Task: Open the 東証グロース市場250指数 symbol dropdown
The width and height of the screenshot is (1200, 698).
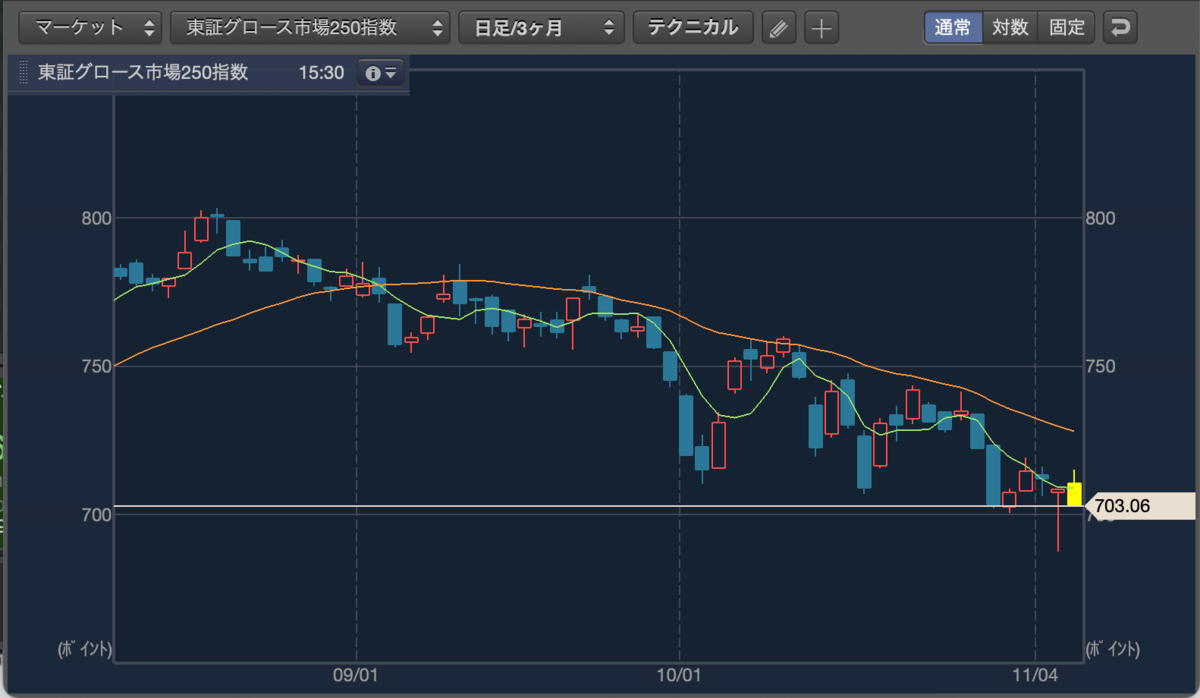Action: [x=310, y=27]
